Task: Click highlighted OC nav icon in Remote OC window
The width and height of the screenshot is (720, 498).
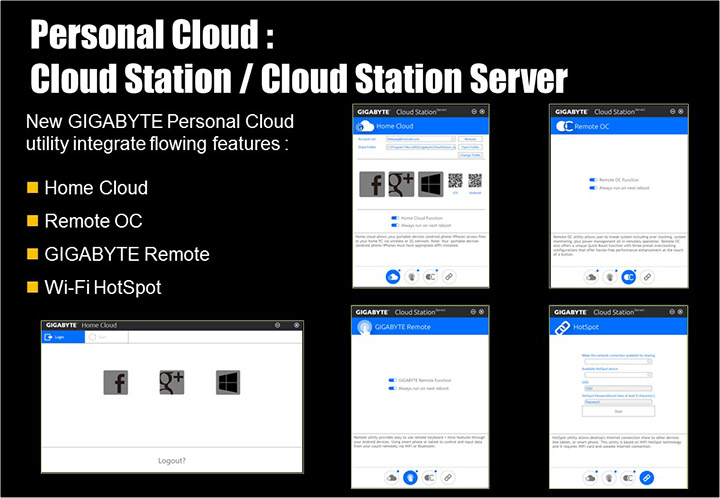Action: coord(628,277)
